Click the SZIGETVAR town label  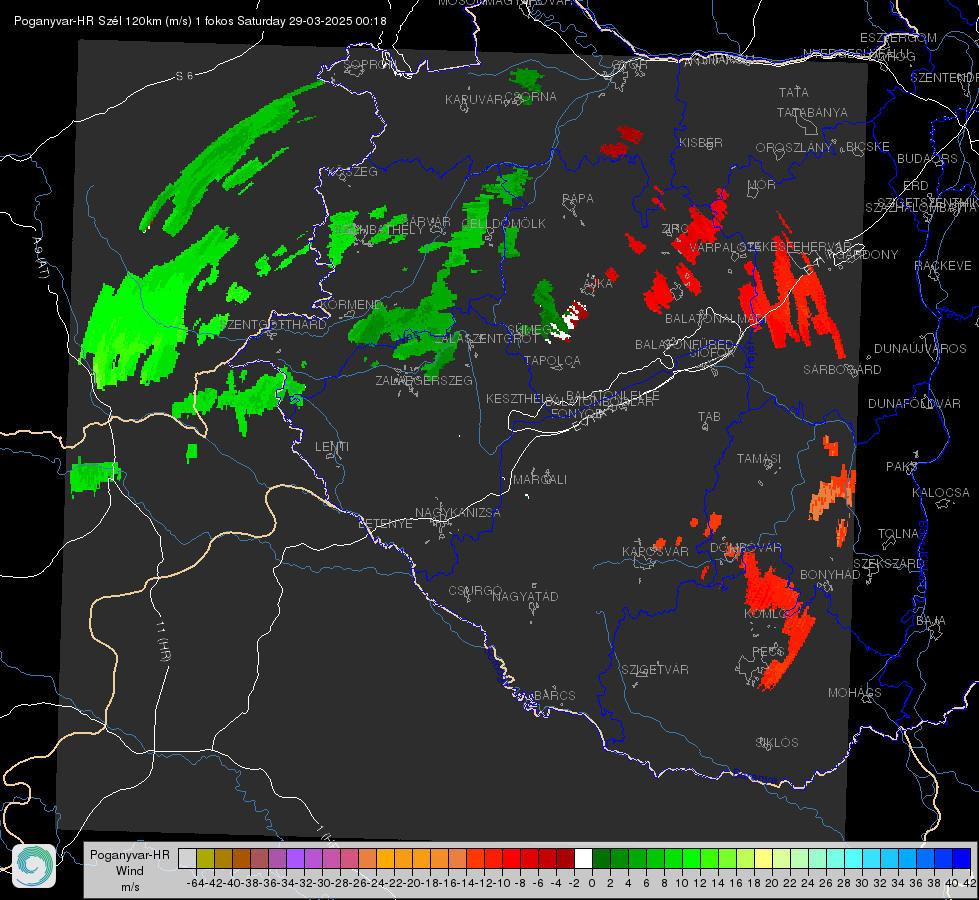pos(655,670)
